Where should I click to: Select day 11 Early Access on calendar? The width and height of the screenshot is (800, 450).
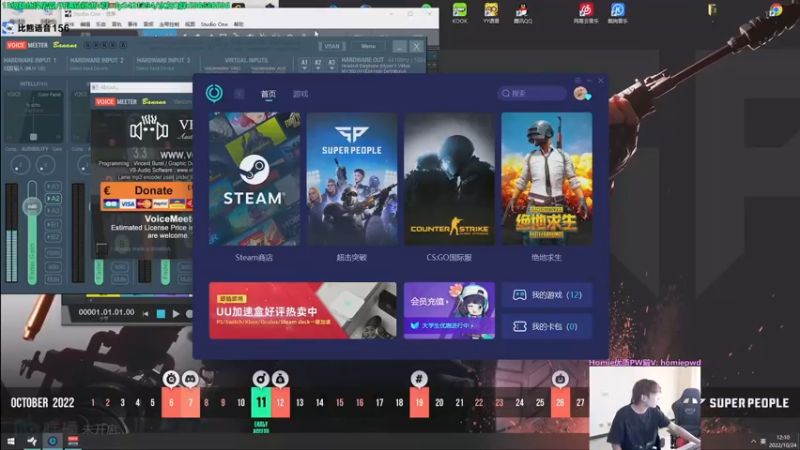pos(261,403)
